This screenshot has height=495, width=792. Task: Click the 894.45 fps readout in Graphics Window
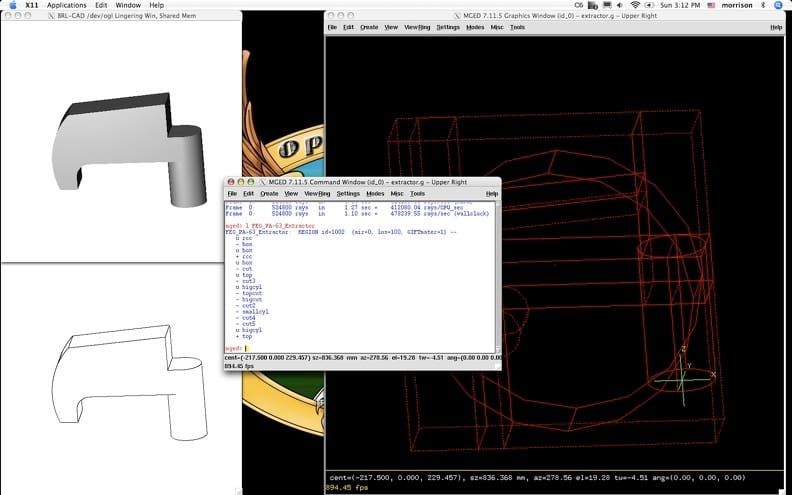pyautogui.click(x=346, y=487)
